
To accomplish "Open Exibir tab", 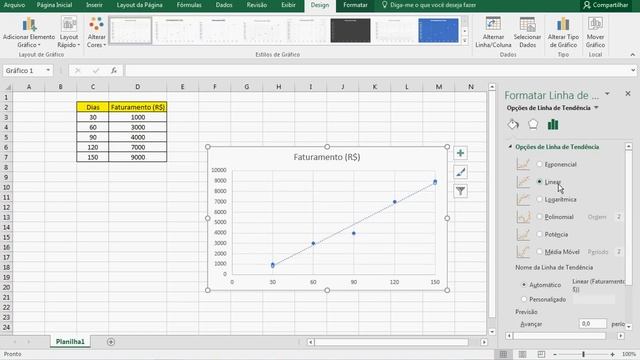I will (x=288, y=5).
